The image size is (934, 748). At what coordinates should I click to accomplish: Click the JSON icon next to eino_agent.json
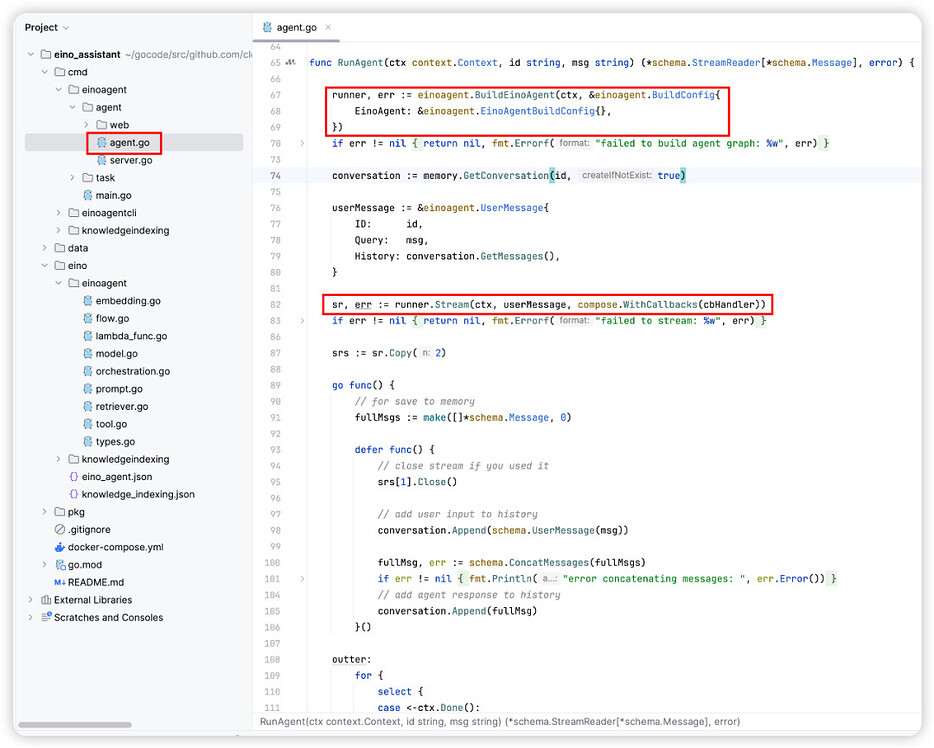pos(73,477)
